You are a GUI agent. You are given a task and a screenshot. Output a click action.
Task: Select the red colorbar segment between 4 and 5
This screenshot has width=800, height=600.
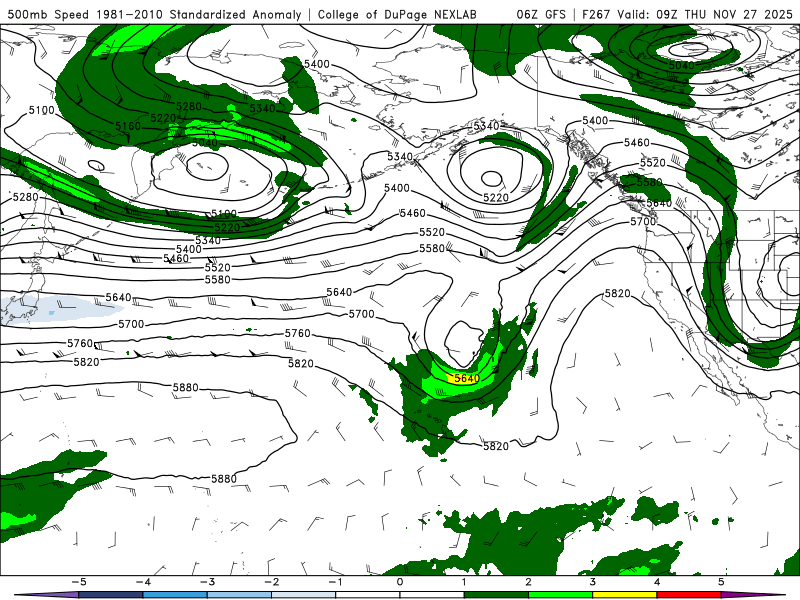tap(689, 595)
